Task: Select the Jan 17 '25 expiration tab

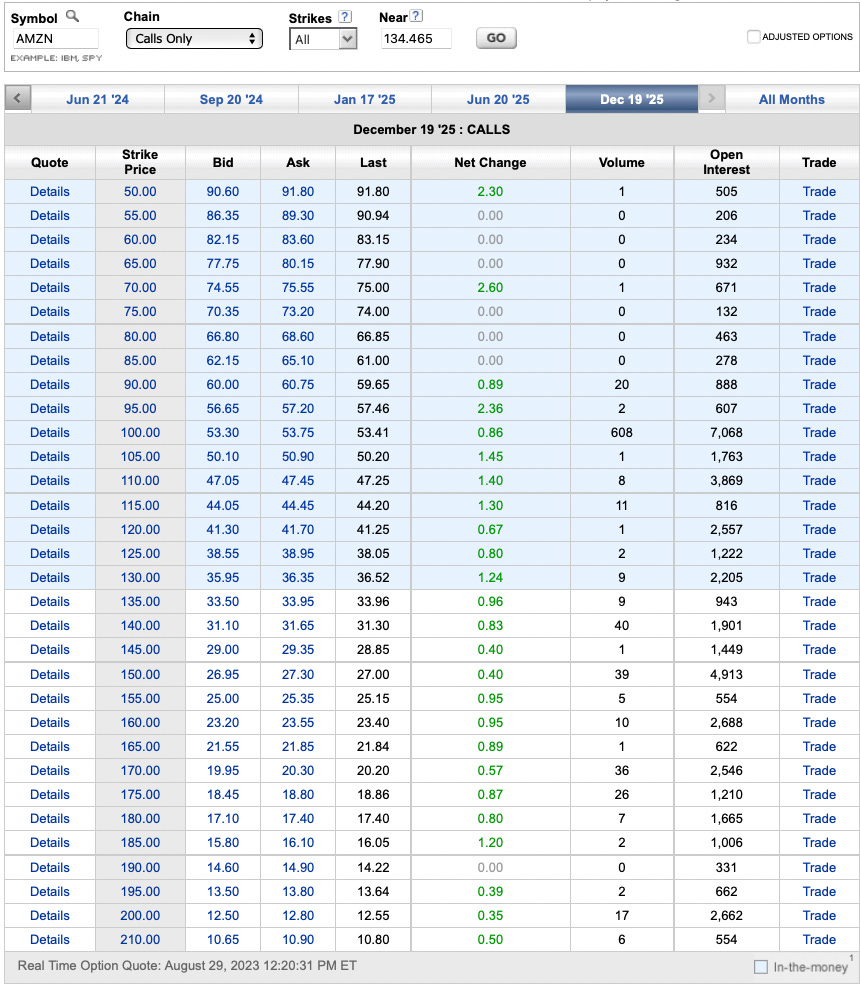Action: 364,99
